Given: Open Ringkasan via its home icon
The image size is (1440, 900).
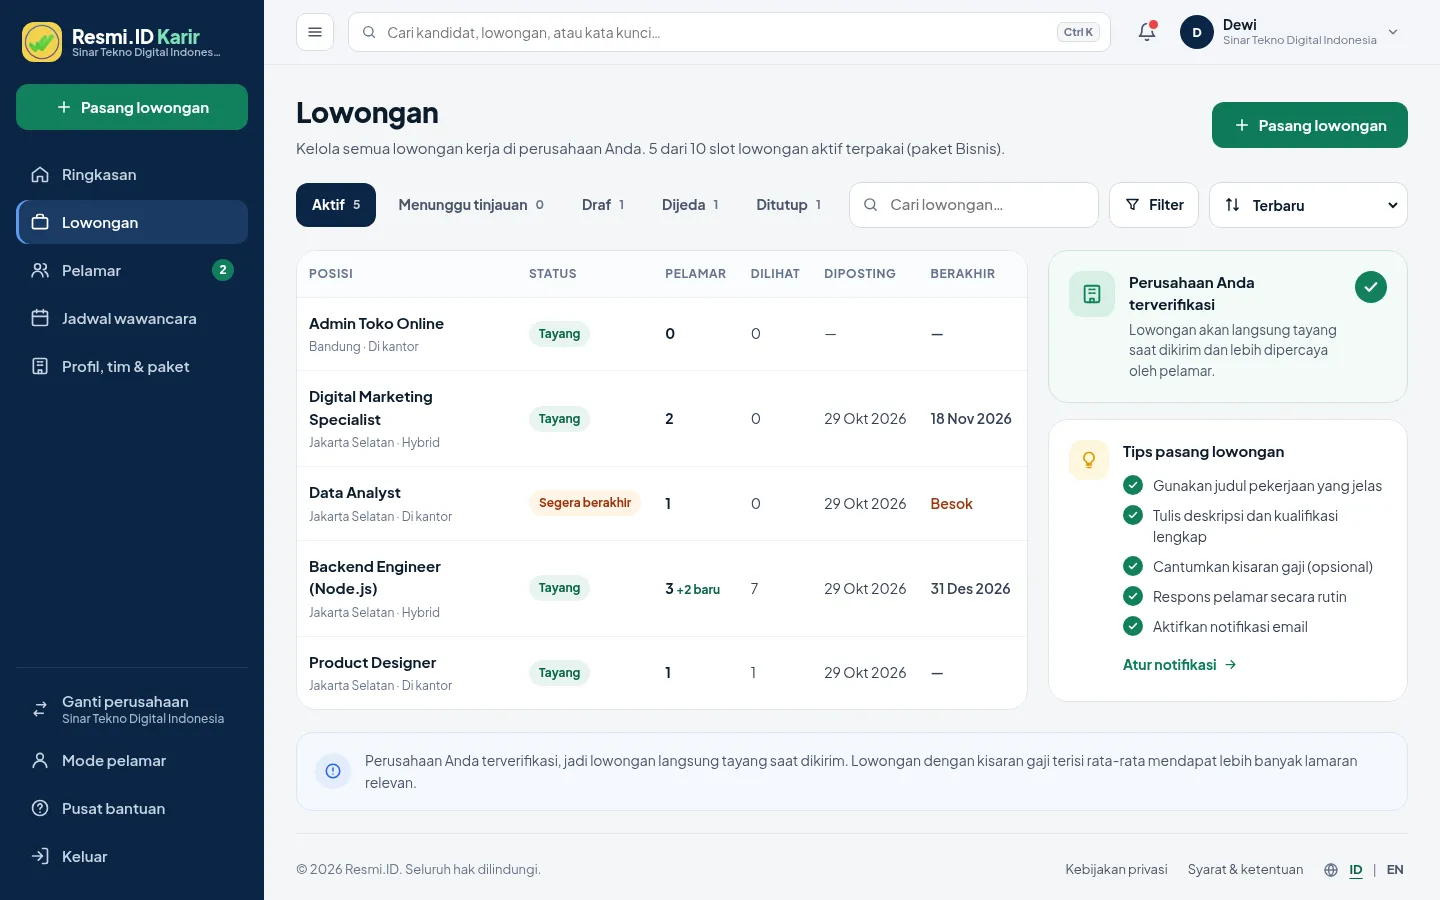Looking at the screenshot, I should 40,175.
